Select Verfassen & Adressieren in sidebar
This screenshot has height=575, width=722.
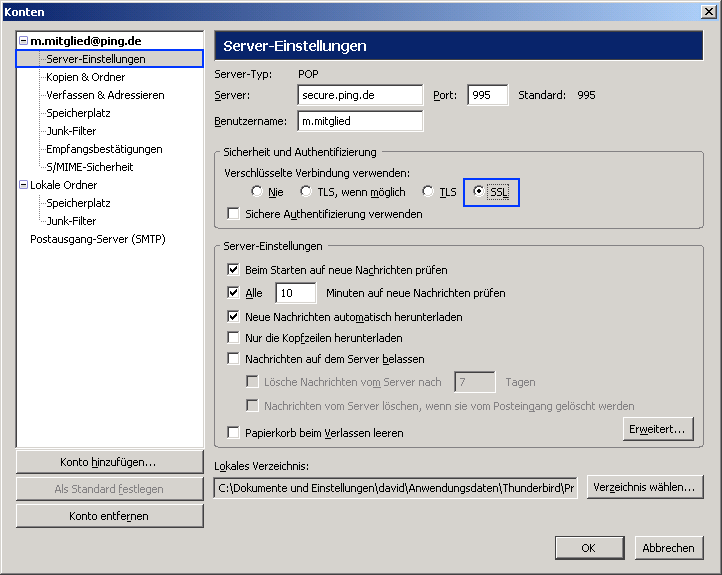[x=105, y=95]
